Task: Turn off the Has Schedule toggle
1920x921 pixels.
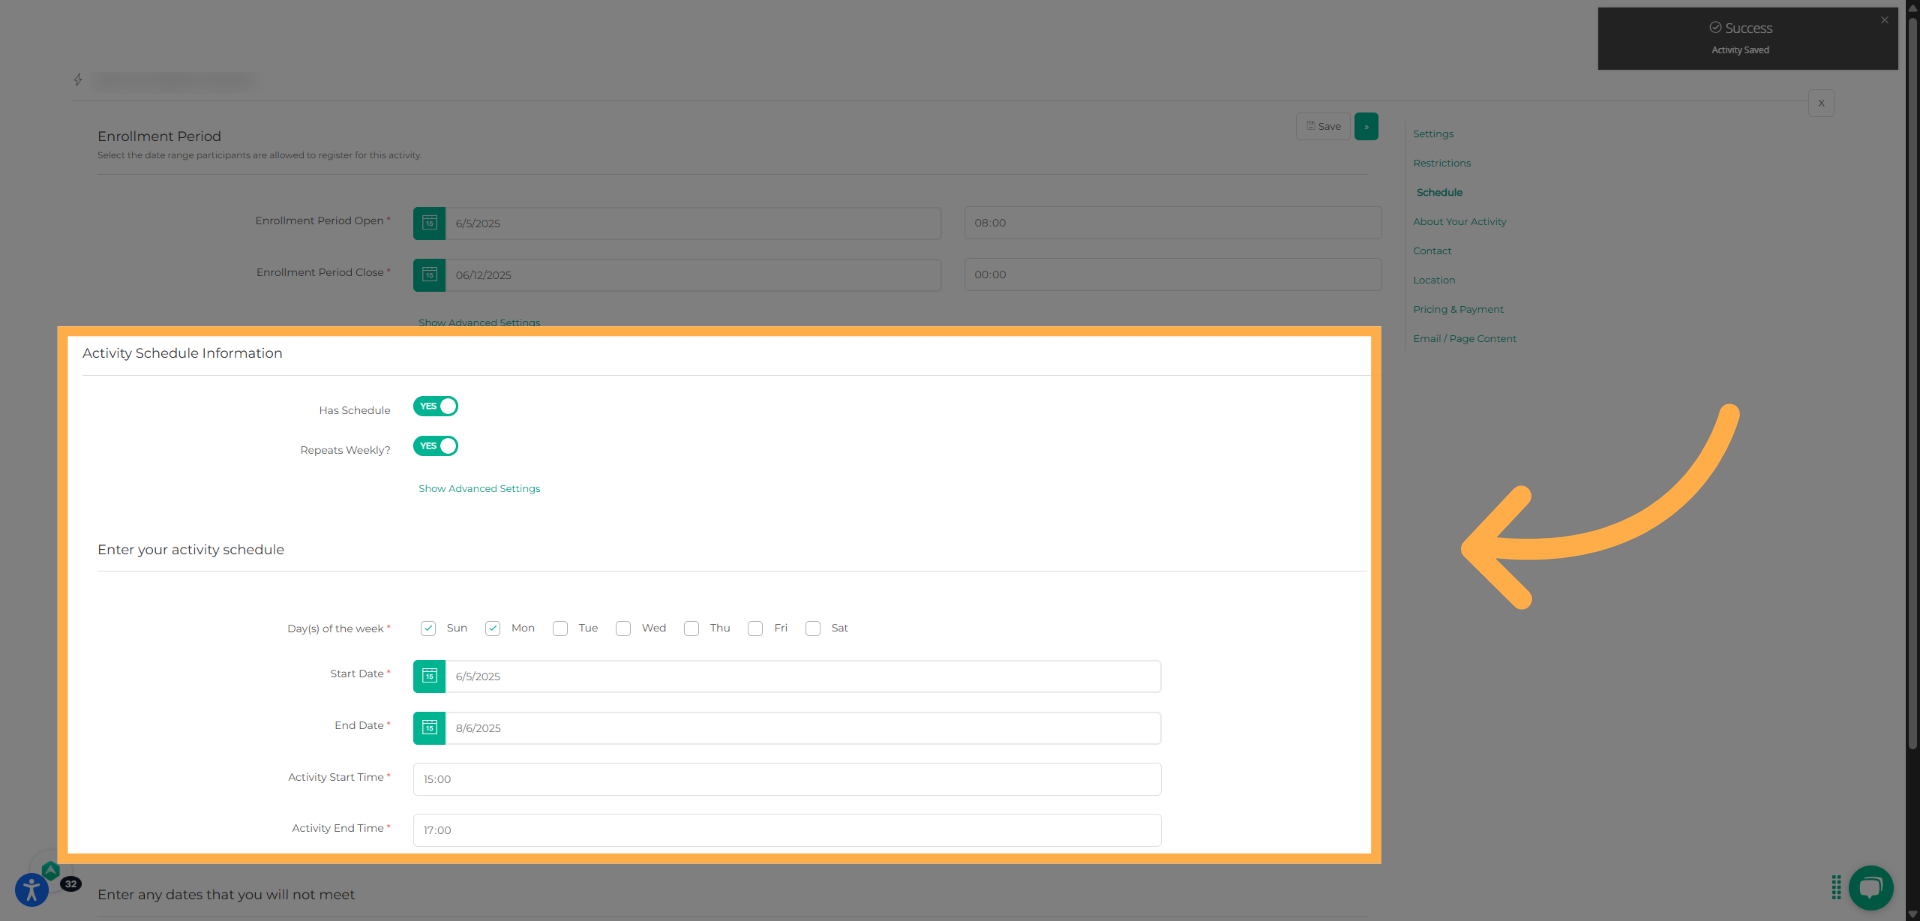Action: click(x=435, y=406)
